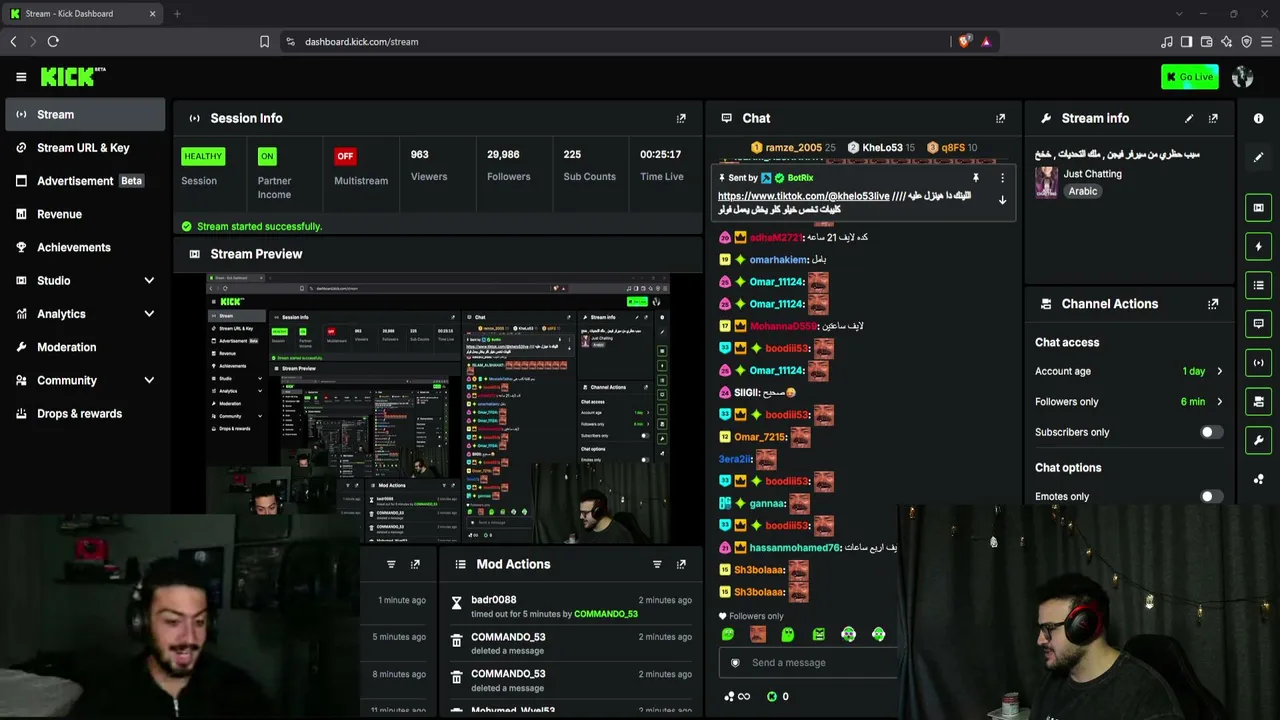Open Brave Shields icon

964,42
